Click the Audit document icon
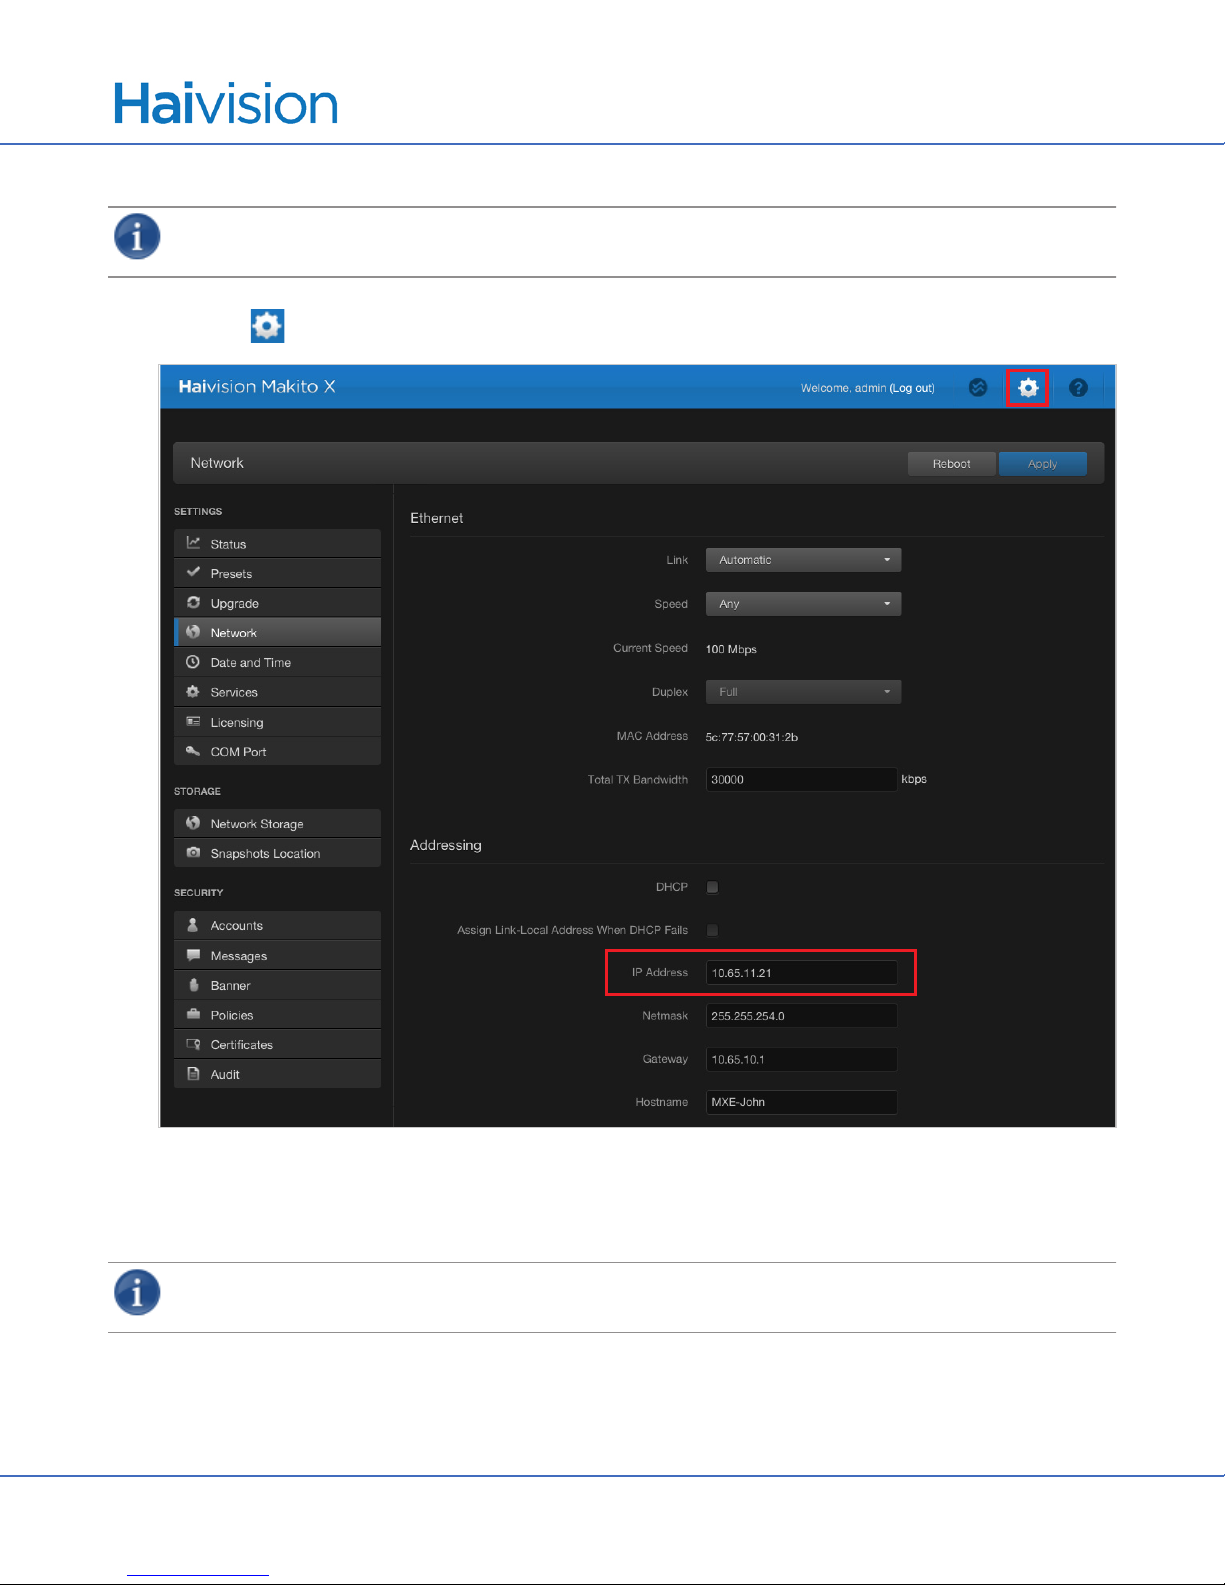The width and height of the screenshot is (1225, 1585). coord(193,1074)
